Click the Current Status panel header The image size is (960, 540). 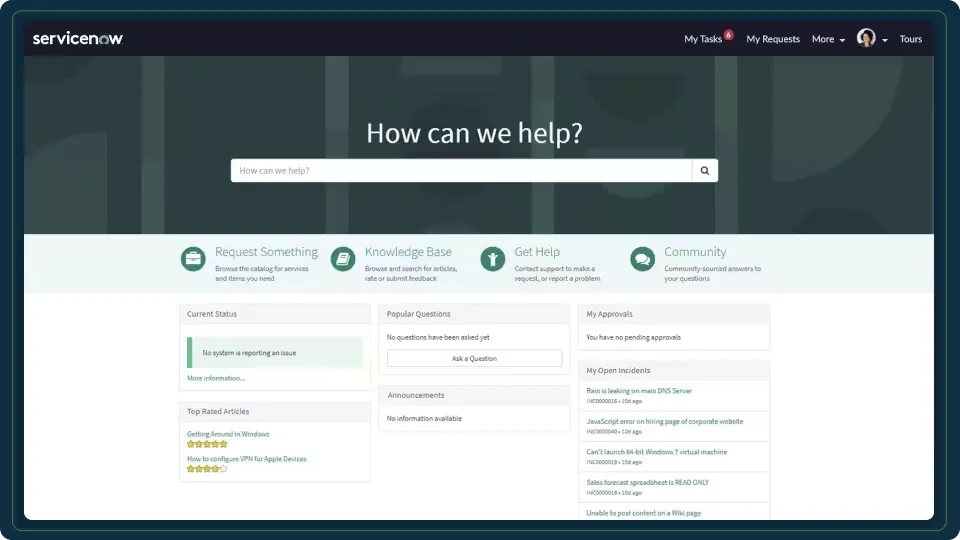(x=274, y=314)
